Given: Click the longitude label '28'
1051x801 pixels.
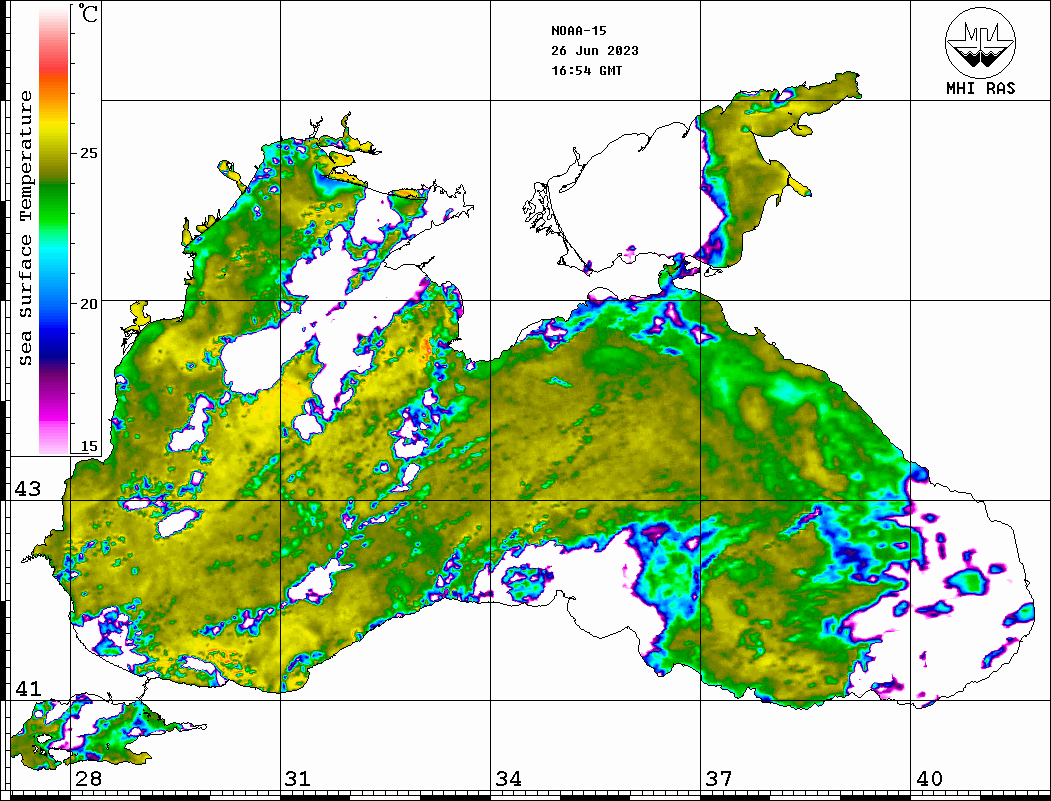Looking at the screenshot, I should point(88,779).
